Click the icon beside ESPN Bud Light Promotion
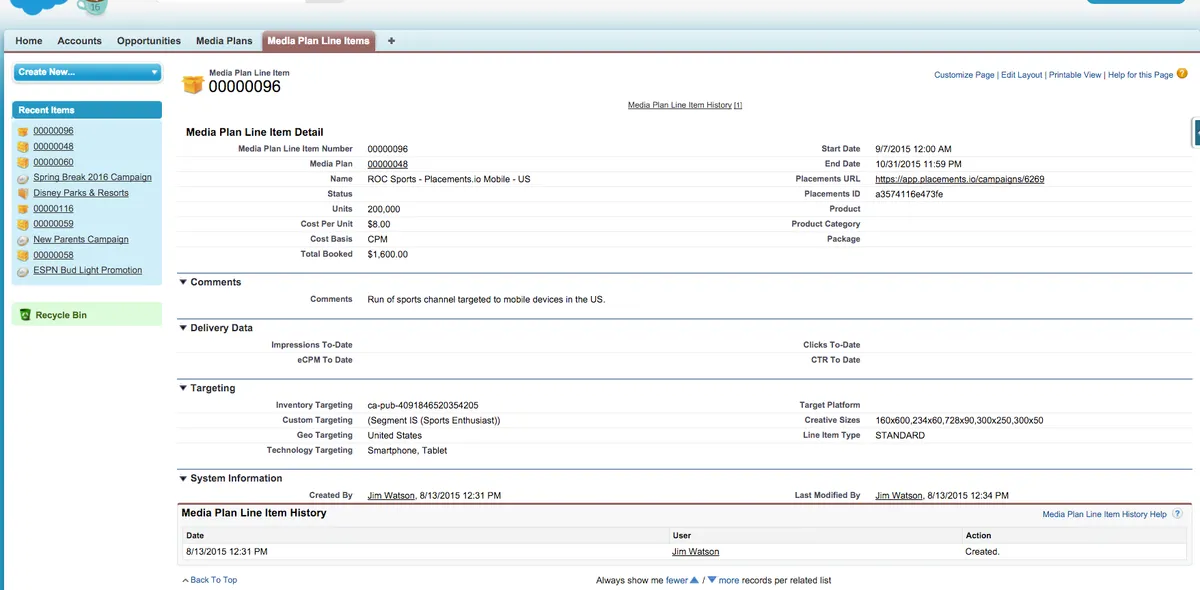Image resolution: width=1200 pixels, height=590 pixels. (x=23, y=271)
